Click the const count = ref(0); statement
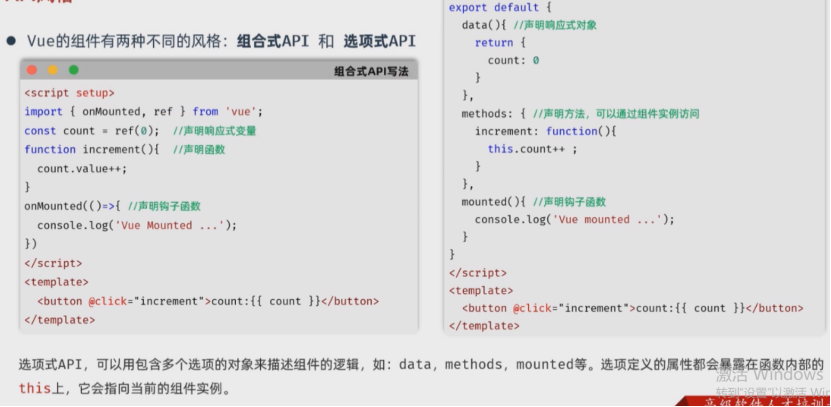Viewport: 831px width, 407px height. [92, 130]
